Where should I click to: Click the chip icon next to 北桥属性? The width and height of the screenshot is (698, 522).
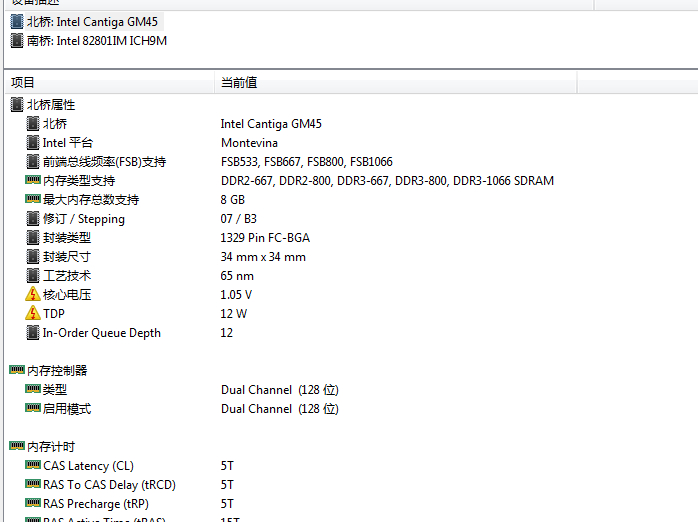tap(16, 105)
